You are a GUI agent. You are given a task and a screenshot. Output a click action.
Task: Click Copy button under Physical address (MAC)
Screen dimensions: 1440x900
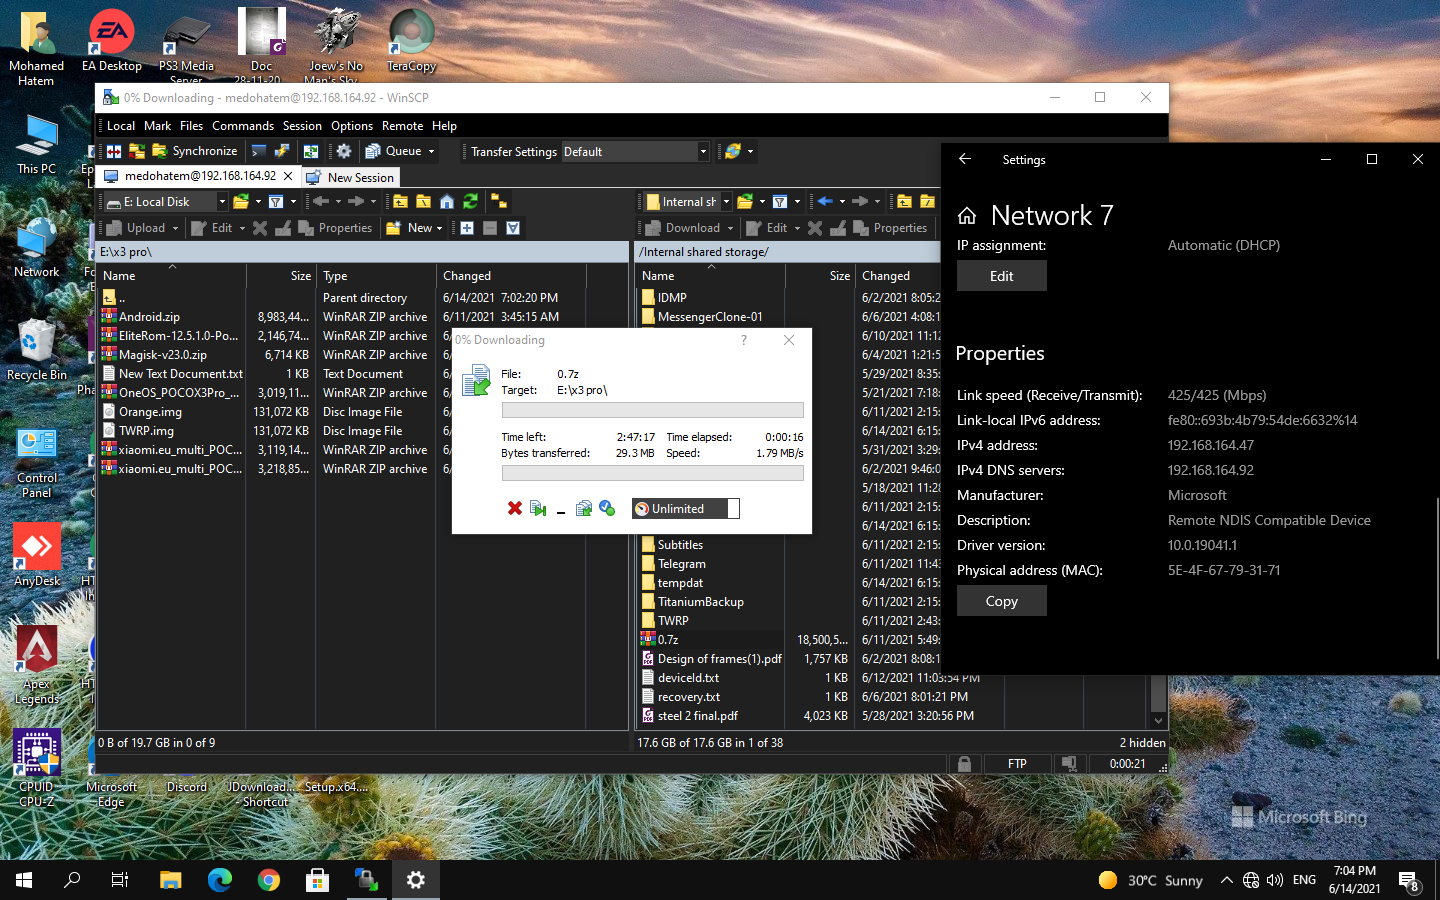tap(1001, 600)
